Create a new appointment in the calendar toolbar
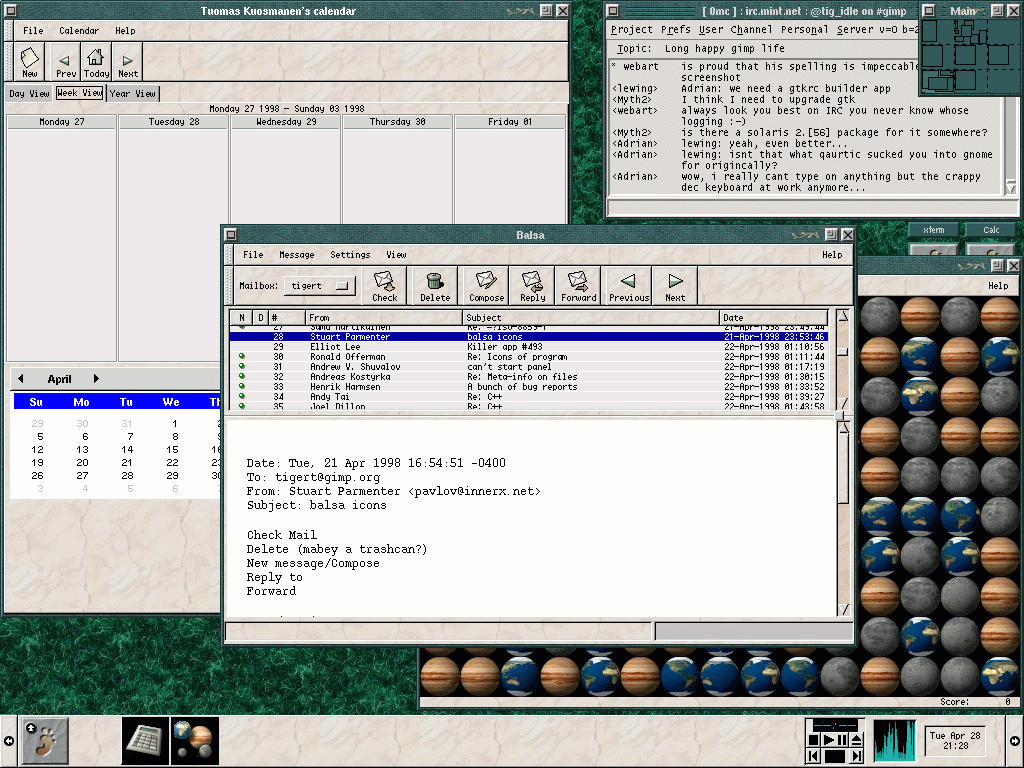Viewport: 1024px width, 768px height. (29, 62)
